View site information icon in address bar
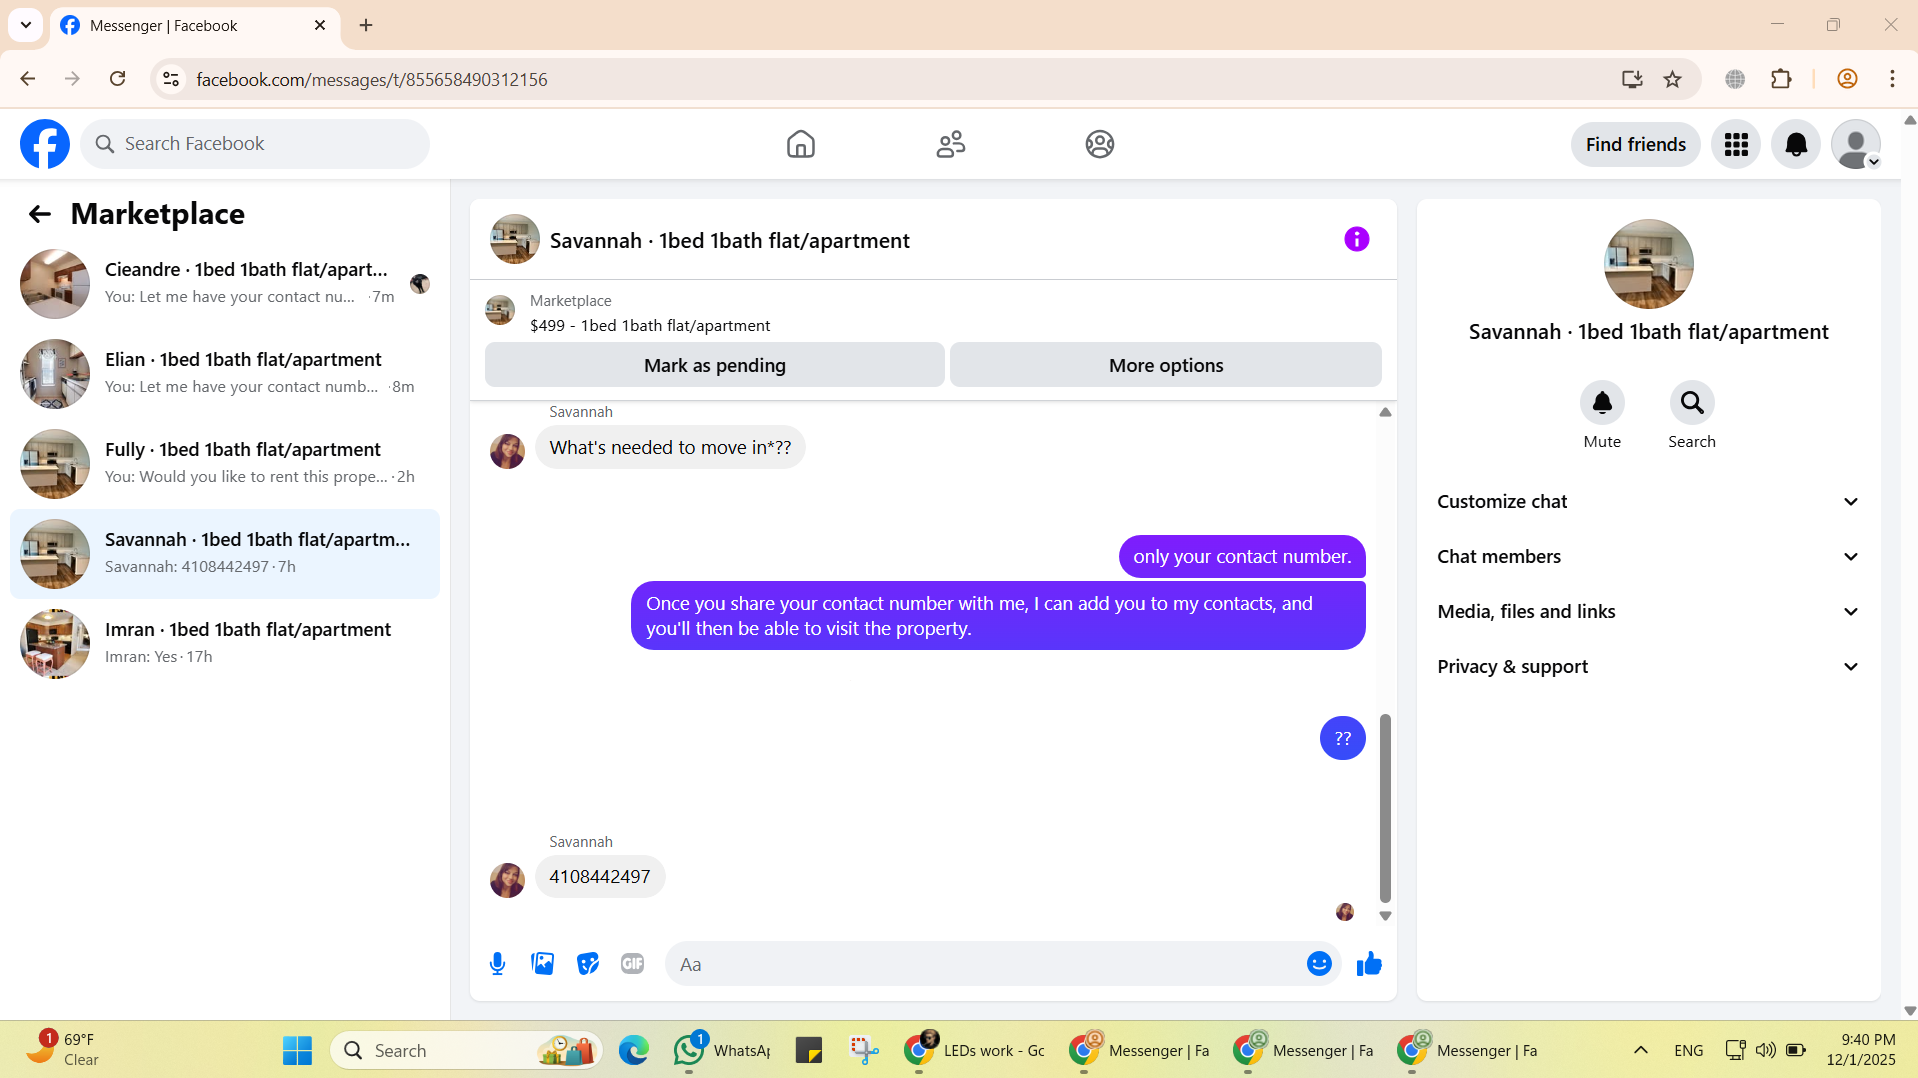Screen dimensions: 1918x1078 click(171, 79)
